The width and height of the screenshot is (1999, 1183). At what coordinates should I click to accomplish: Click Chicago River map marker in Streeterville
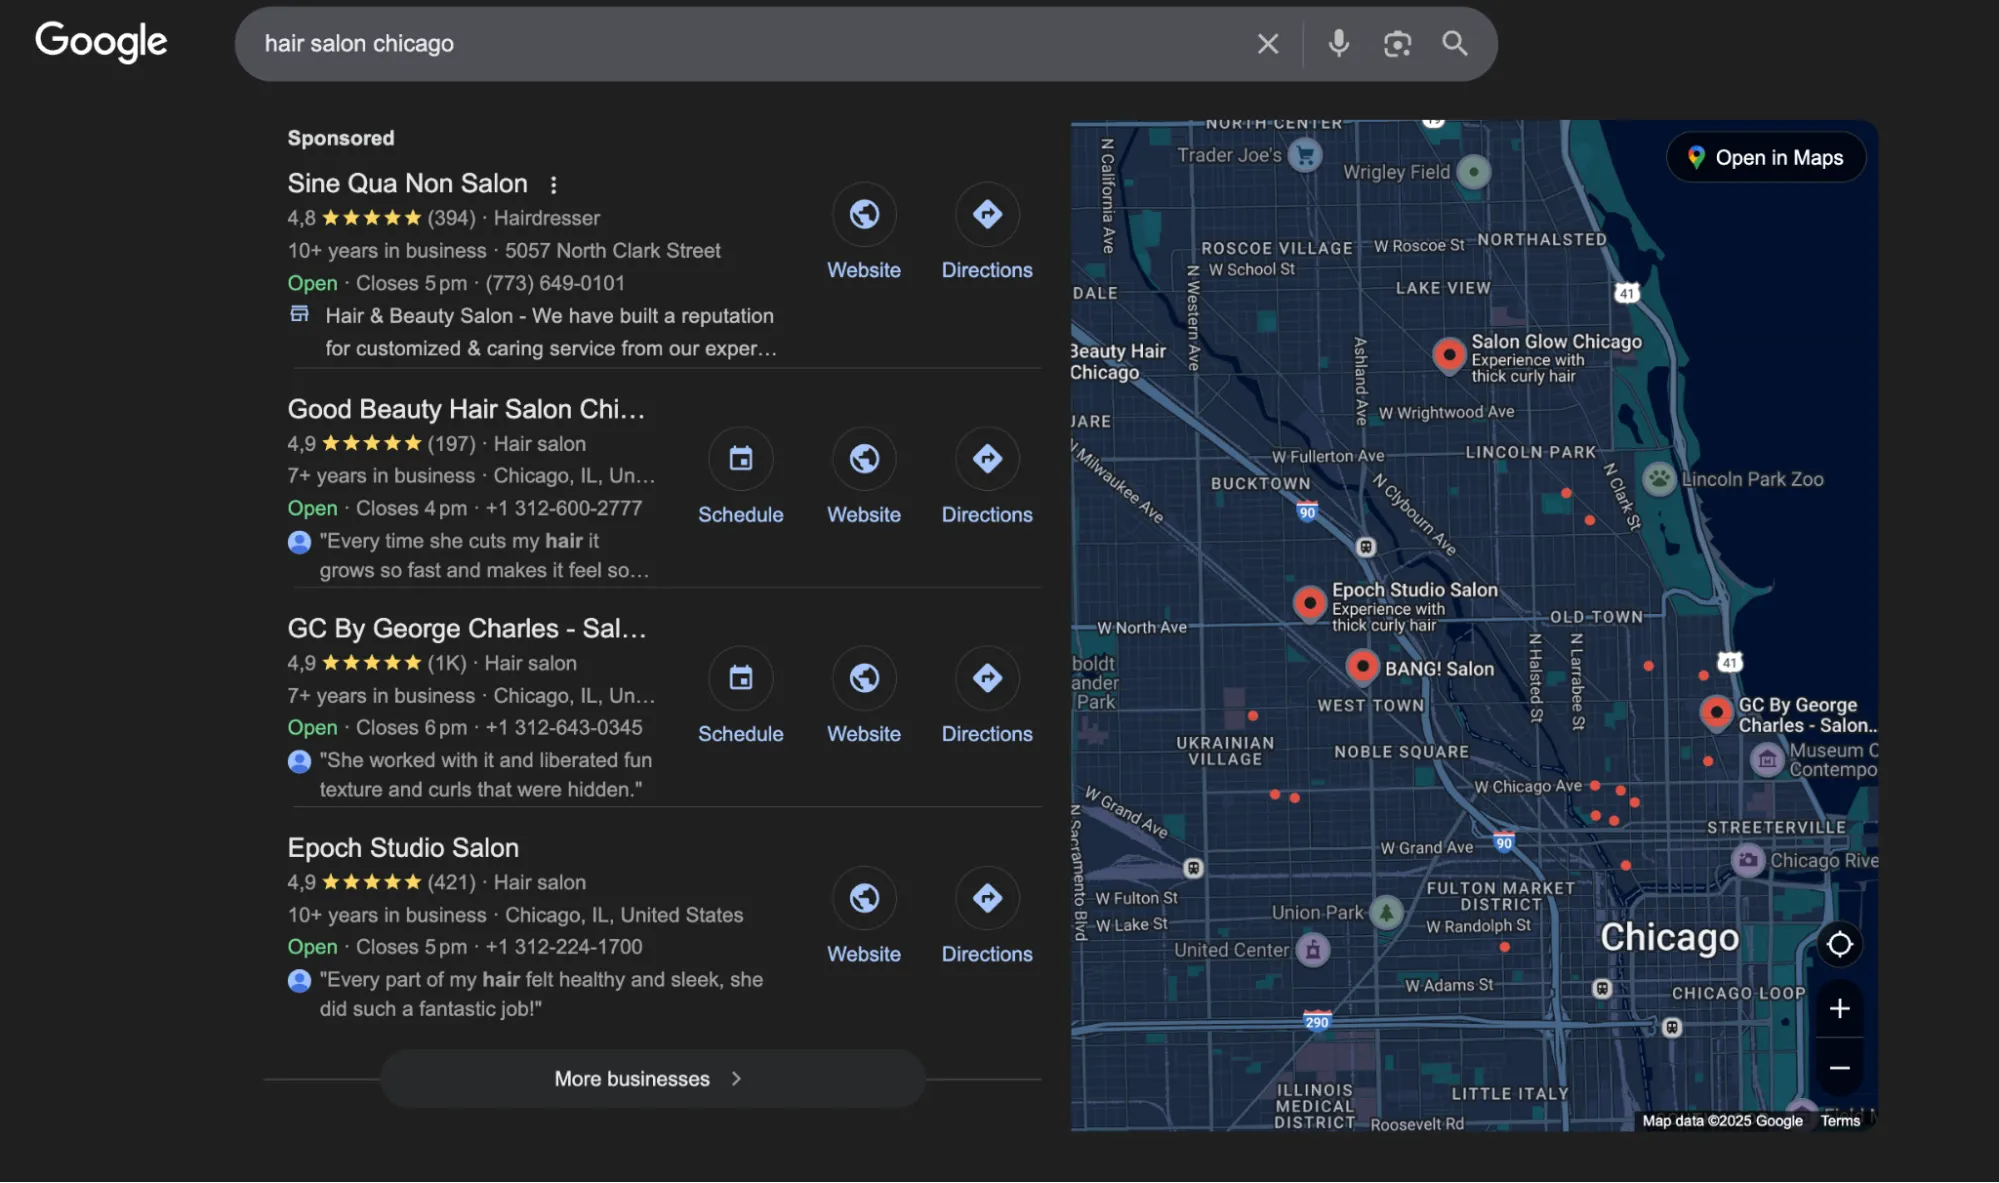pyautogui.click(x=1747, y=860)
